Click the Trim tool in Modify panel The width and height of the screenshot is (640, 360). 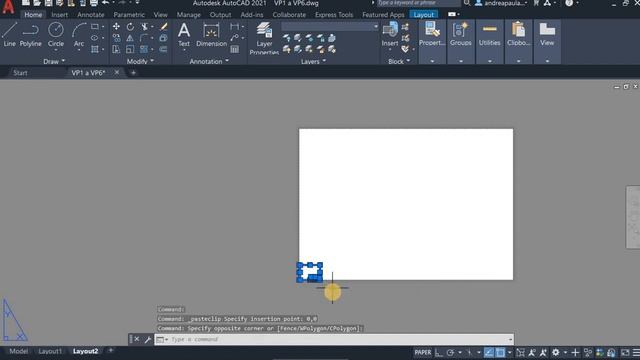[x=144, y=27]
